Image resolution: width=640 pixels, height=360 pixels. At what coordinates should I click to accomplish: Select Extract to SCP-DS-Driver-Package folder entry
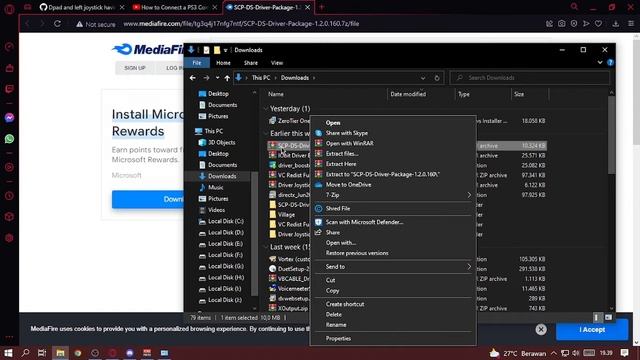pyautogui.click(x=382, y=174)
